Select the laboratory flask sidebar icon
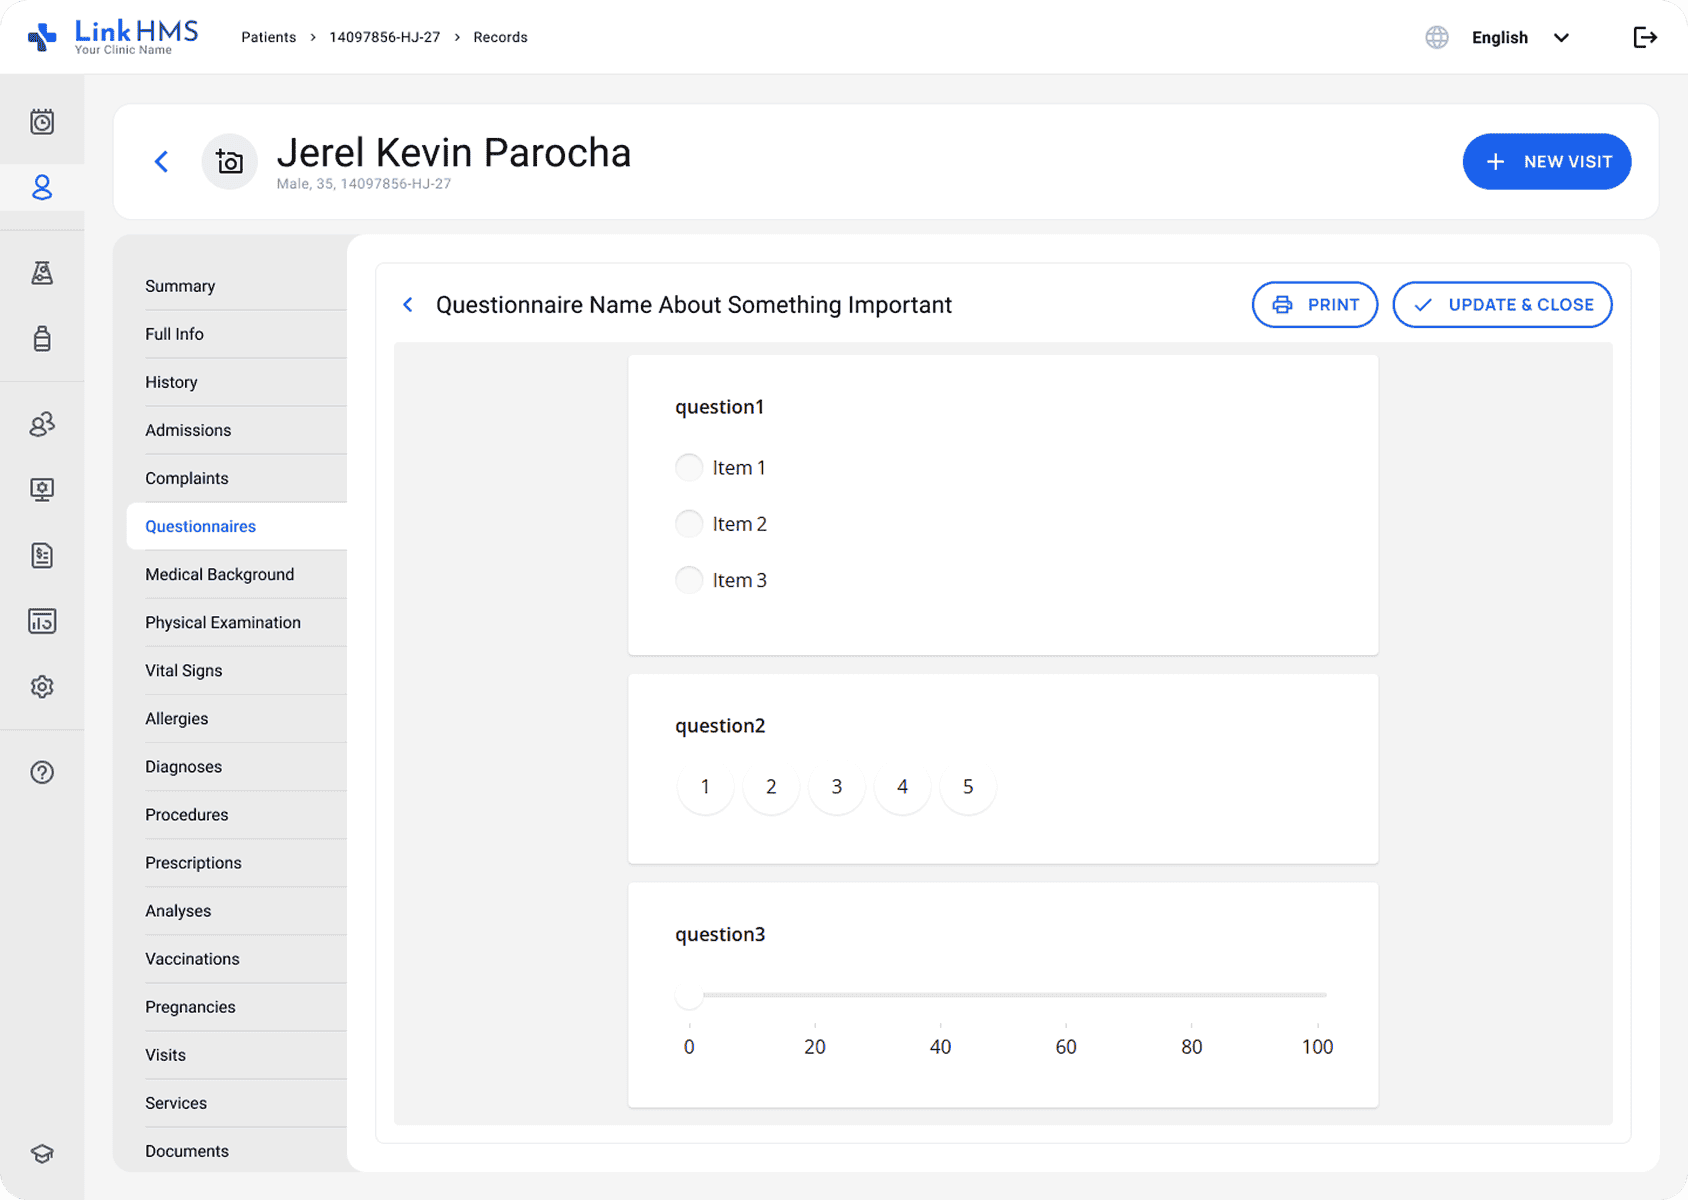 point(42,273)
